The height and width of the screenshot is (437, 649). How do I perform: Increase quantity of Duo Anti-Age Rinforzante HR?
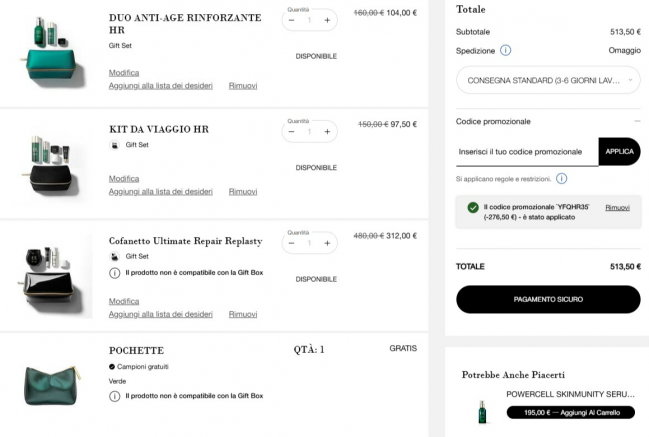[327, 20]
